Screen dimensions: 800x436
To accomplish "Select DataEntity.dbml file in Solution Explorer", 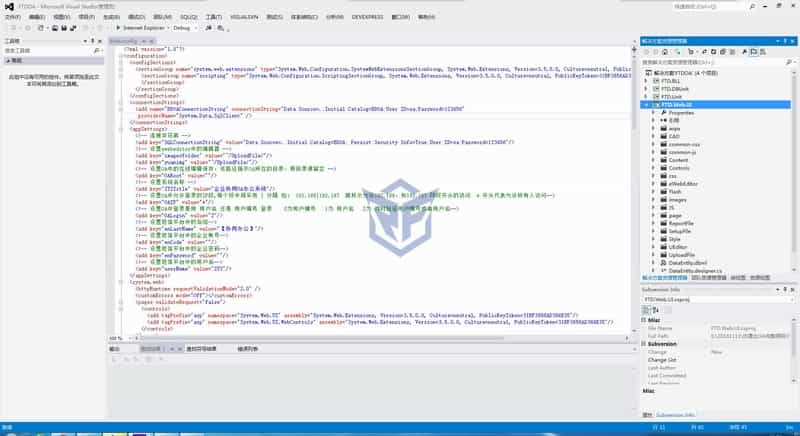I will [x=688, y=262].
